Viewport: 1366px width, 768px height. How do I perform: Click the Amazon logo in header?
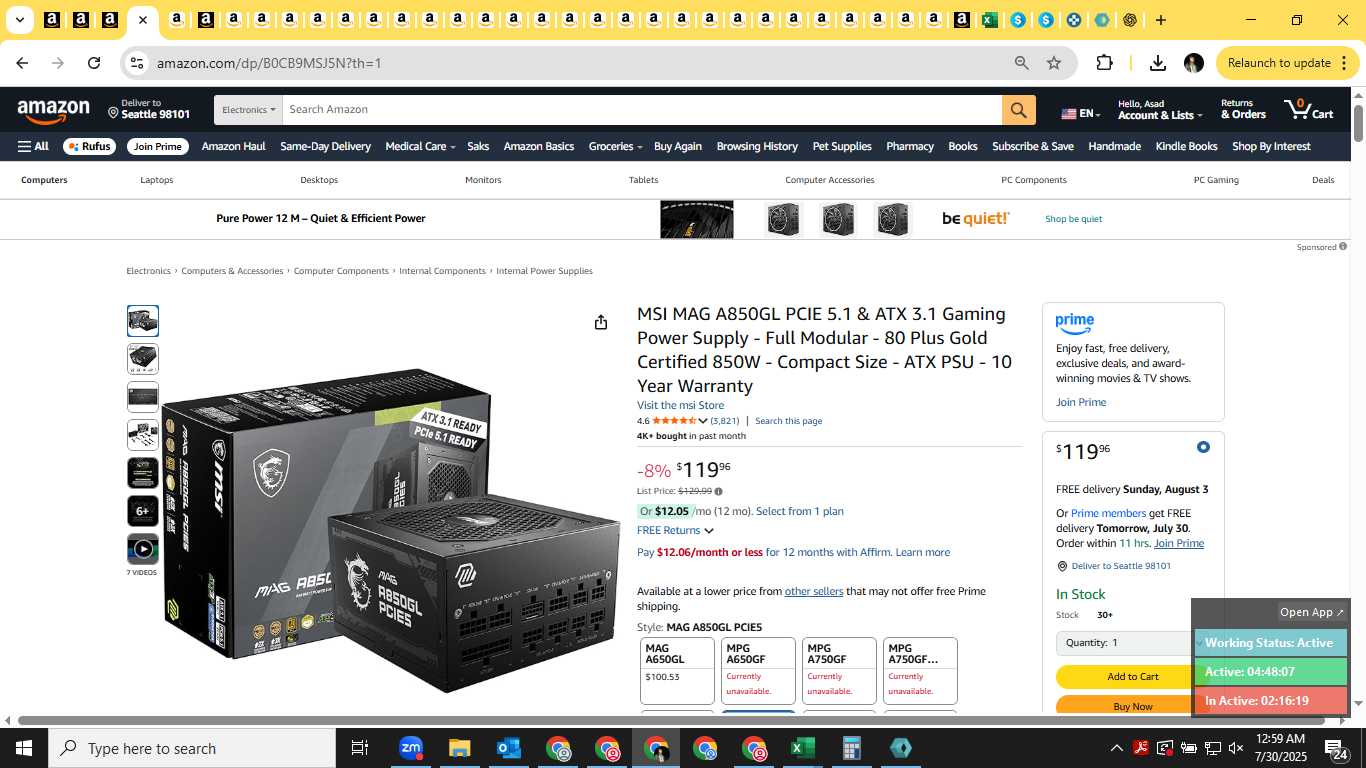[x=53, y=110]
